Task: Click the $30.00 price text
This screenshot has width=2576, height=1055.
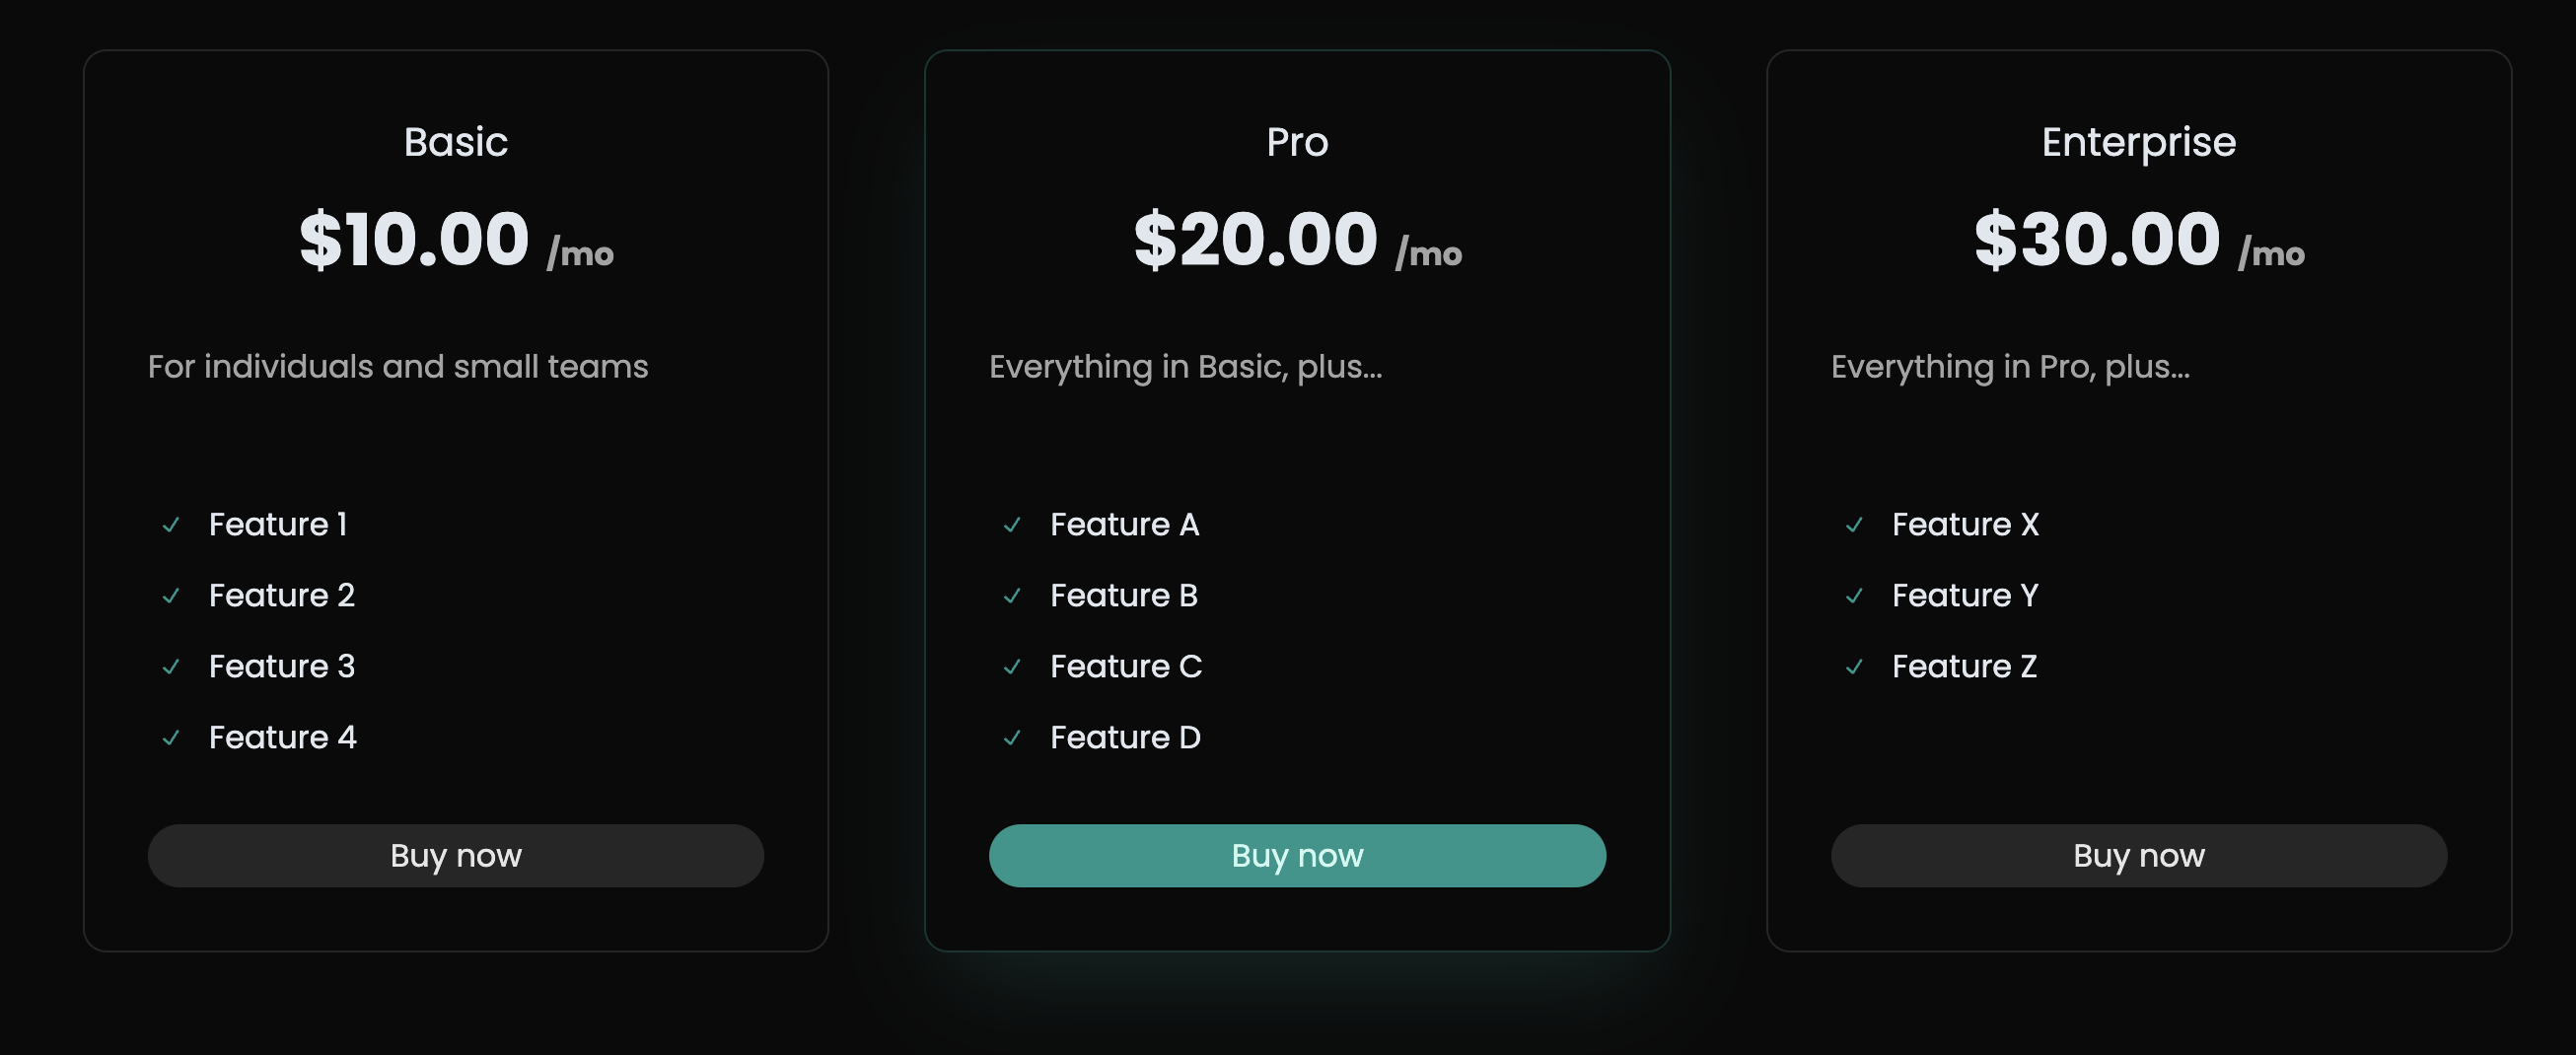Action: [x=2097, y=240]
